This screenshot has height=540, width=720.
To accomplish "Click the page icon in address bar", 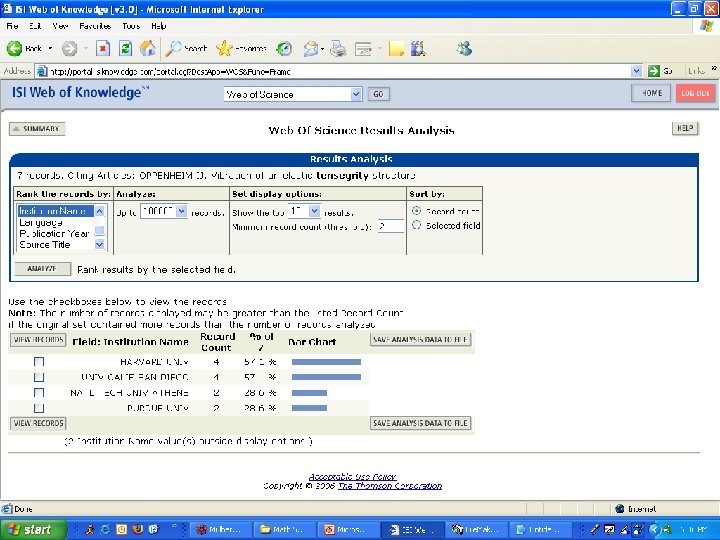I will click(x=42, y=71).
